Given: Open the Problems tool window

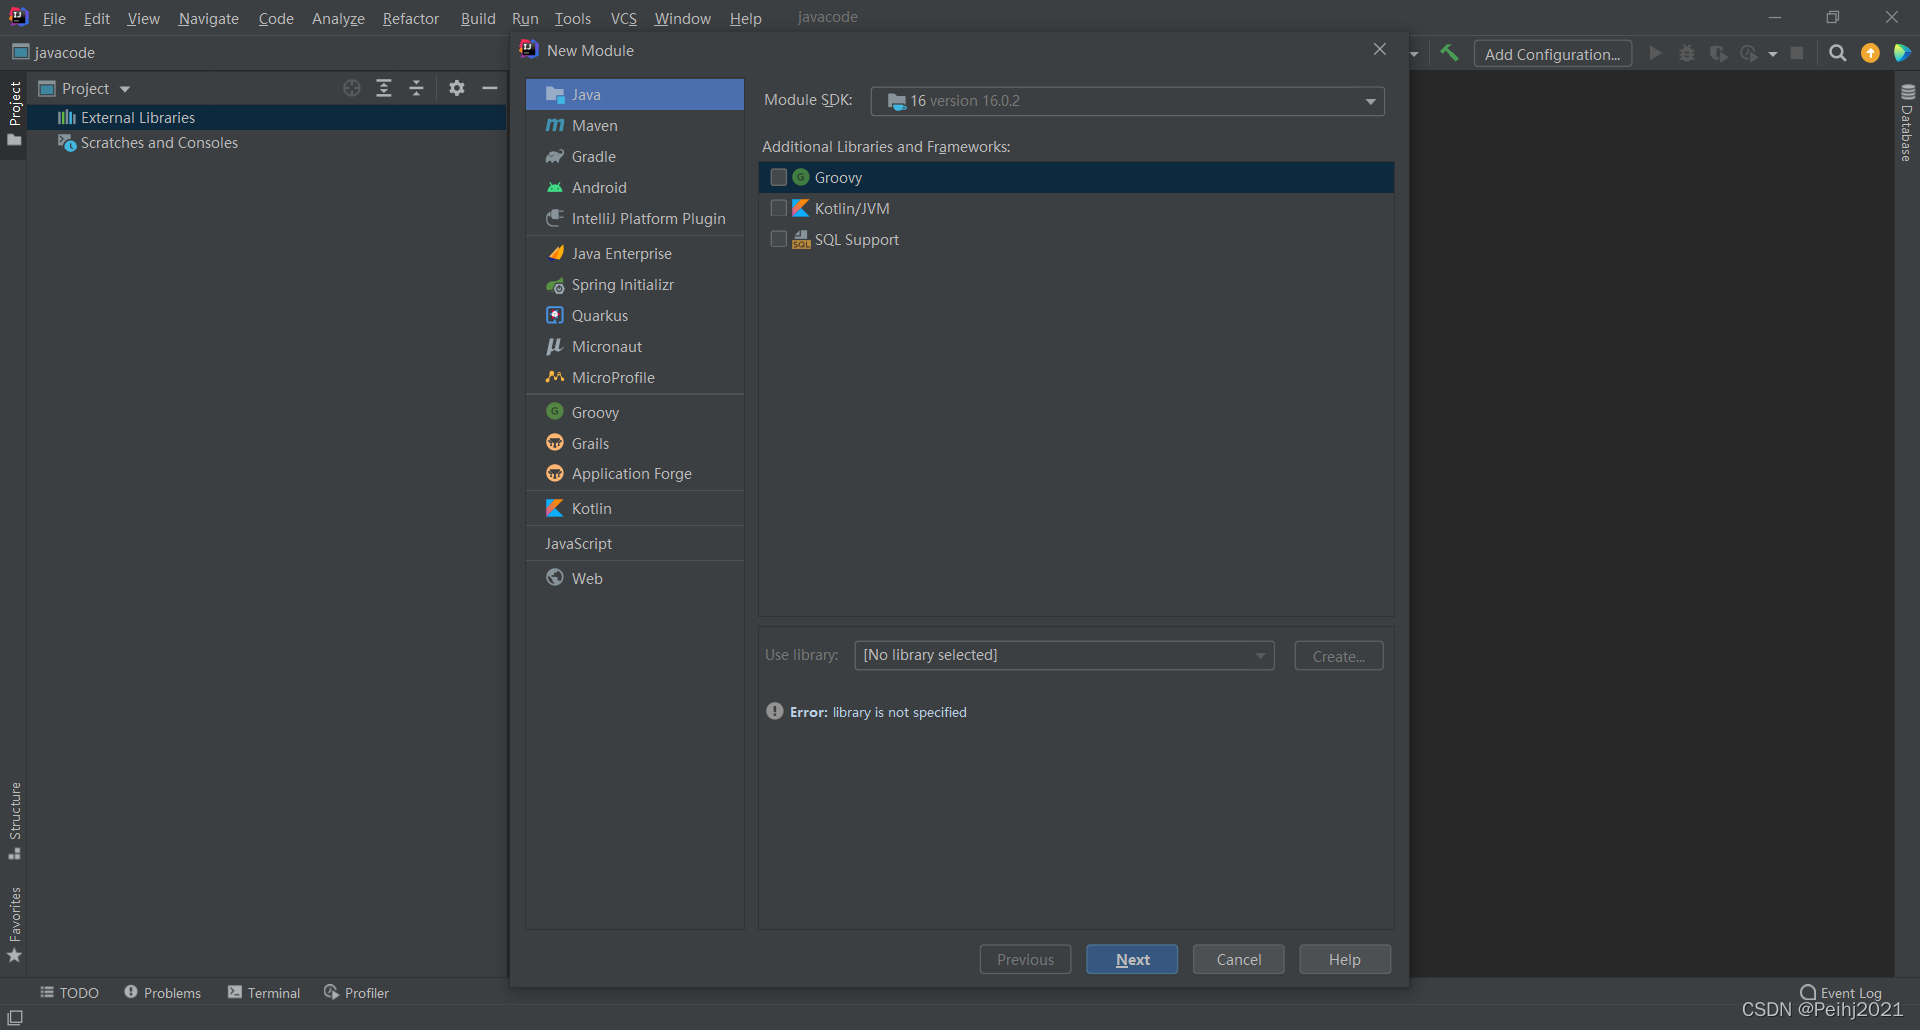Looking at the screenshot, I should [163, 992].
